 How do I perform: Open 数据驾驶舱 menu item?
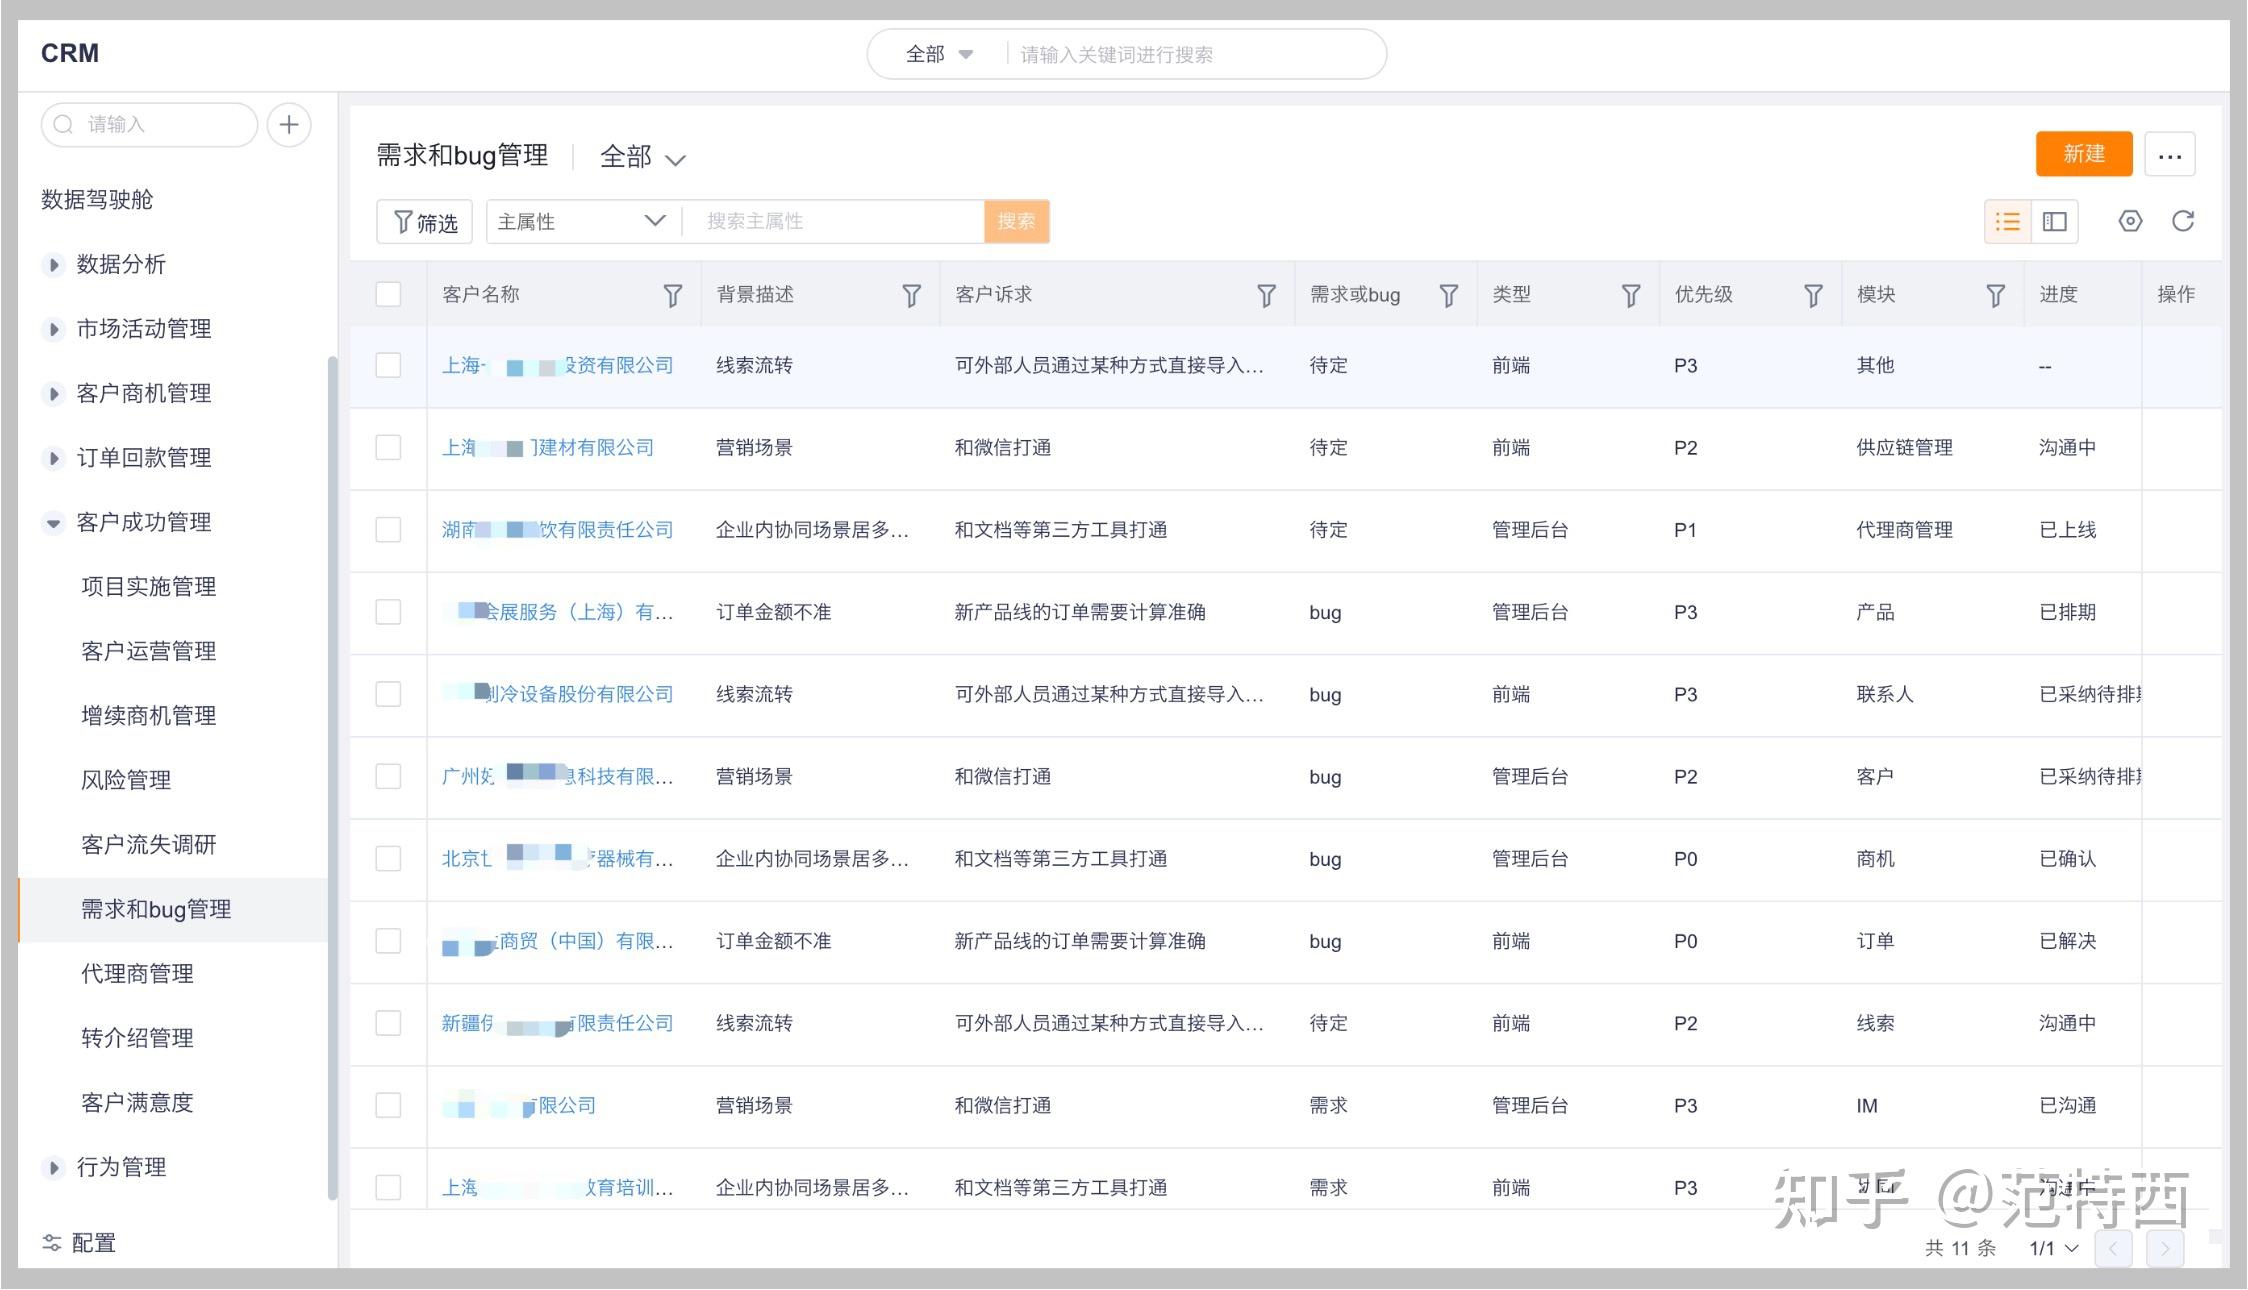coord(97,199)
